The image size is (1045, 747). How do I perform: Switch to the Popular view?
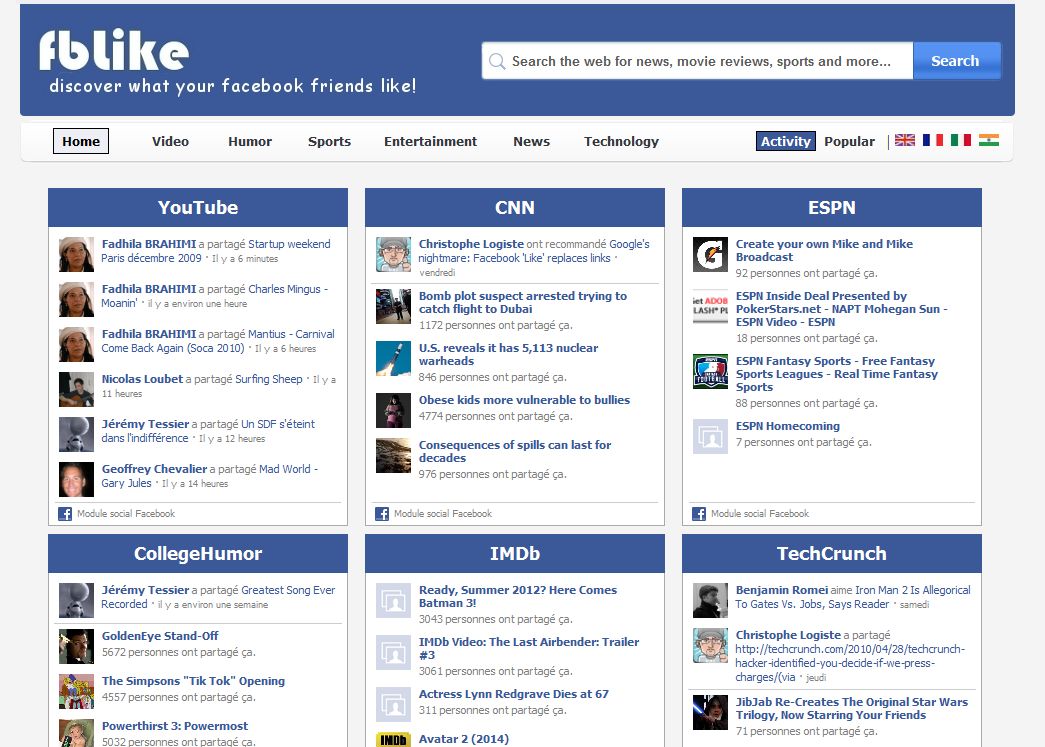coord(849,141)
